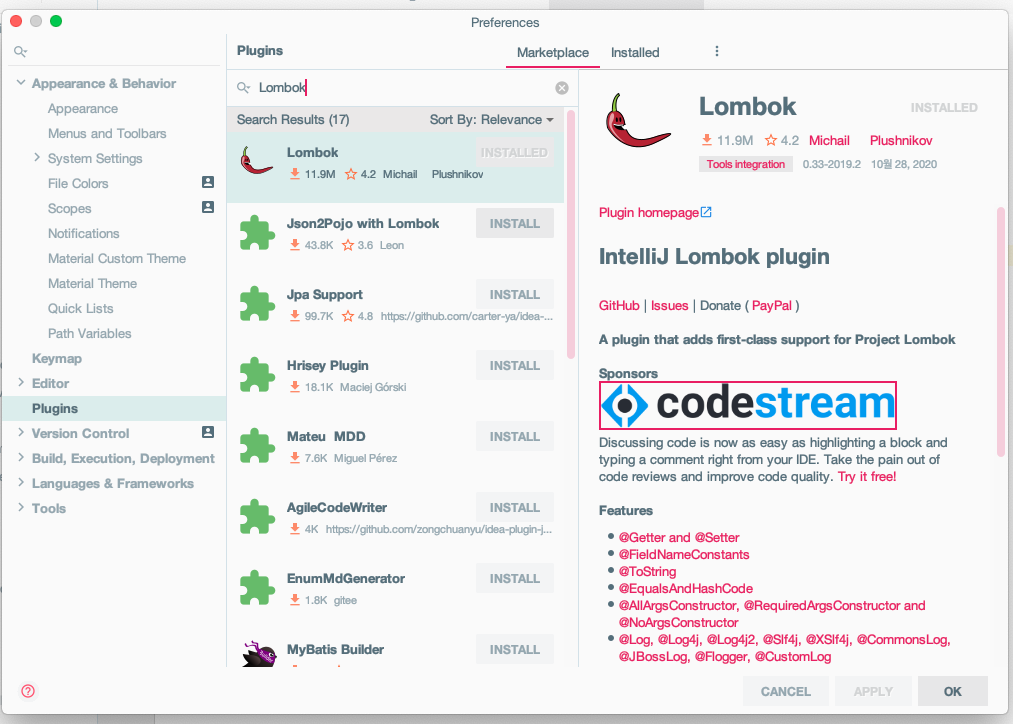1013x724 pixels.
Task: Install the Jpa Support plugin
Action: (515, 295)
